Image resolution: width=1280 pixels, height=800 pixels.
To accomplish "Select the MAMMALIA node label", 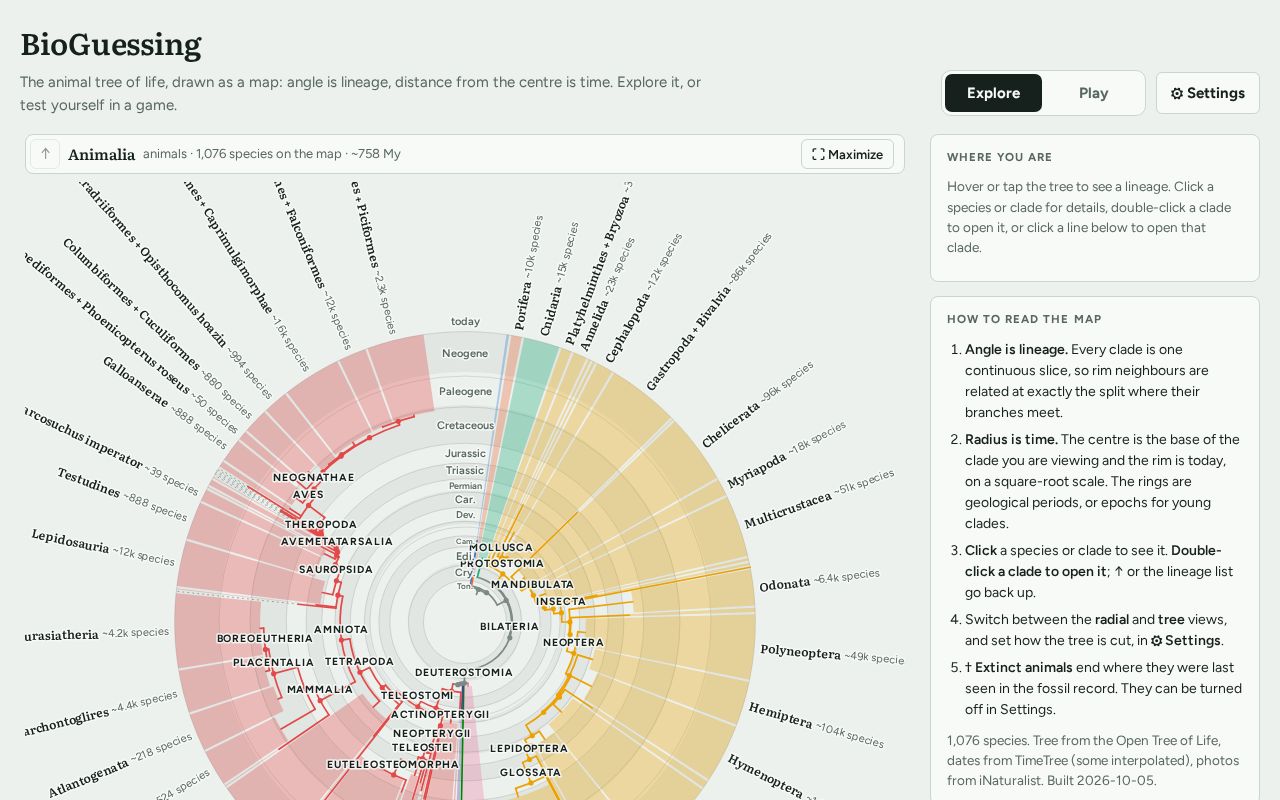I will [x=320, y=689].
